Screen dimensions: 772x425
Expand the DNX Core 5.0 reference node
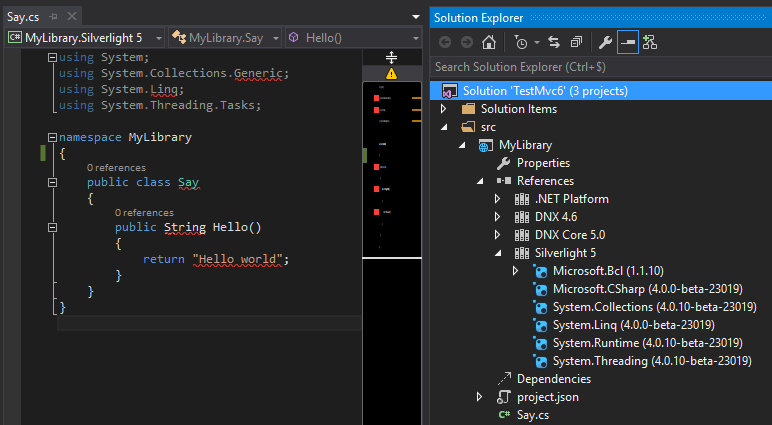(497, 235)
